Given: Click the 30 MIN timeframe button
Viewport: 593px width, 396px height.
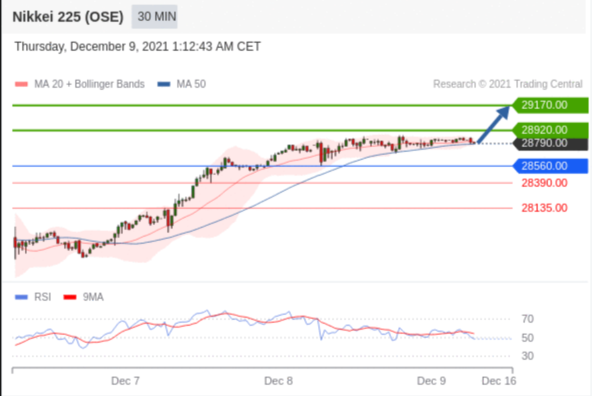Looking at the screenshot, I should [x=154, y=17].
